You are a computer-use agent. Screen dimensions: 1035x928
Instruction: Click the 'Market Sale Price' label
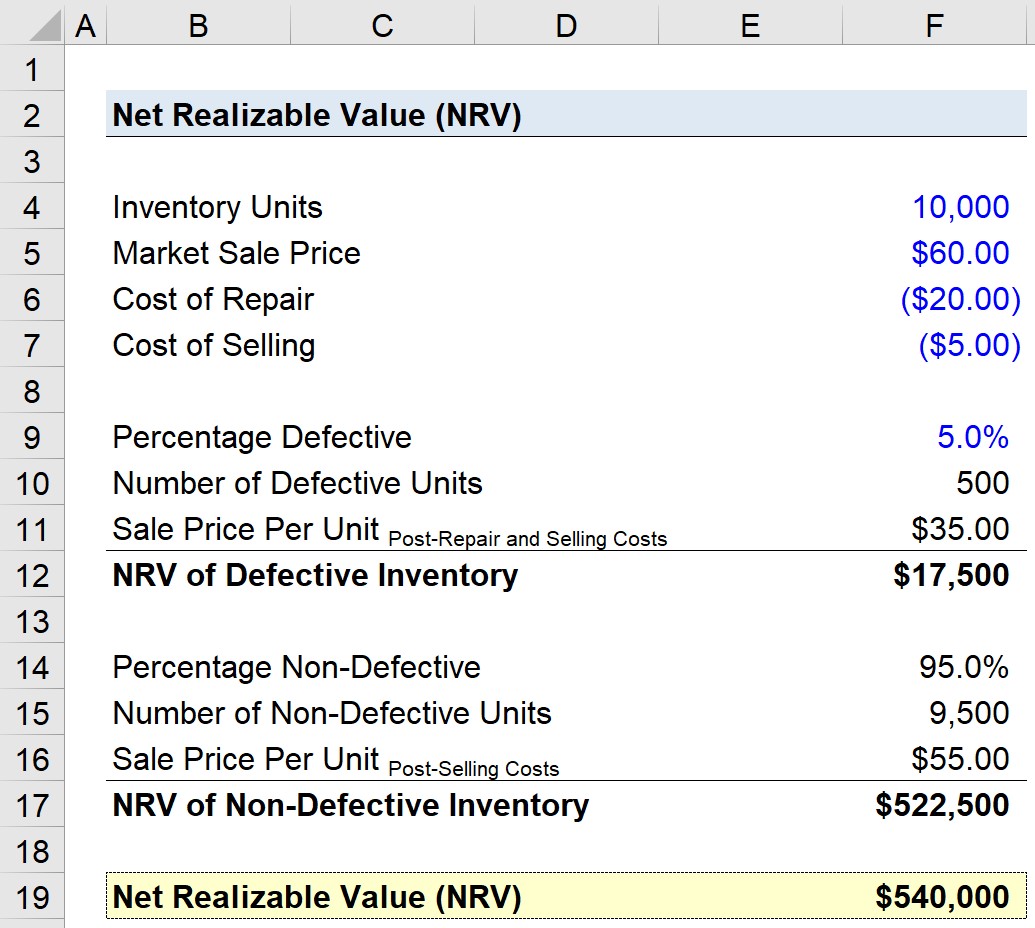[236, 253]
